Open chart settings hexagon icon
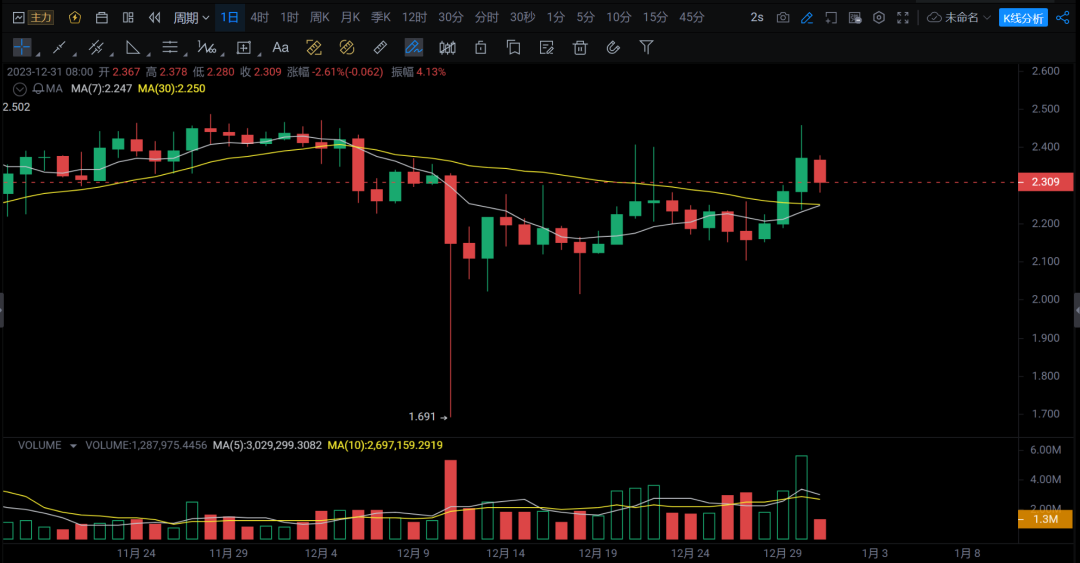This screenshot has height=563, width=1080. tap(879, 17)
